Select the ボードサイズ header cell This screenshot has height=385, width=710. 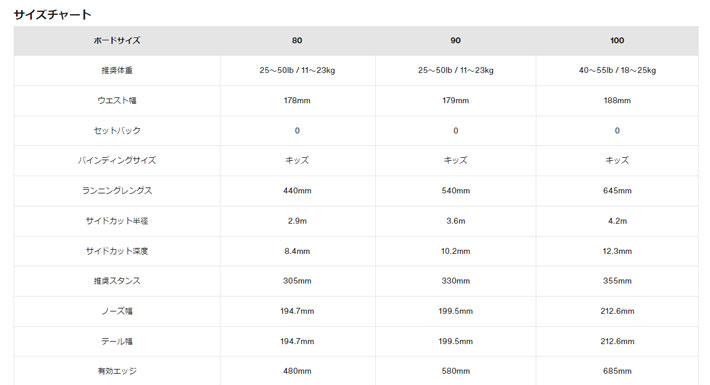pos(117,40)
